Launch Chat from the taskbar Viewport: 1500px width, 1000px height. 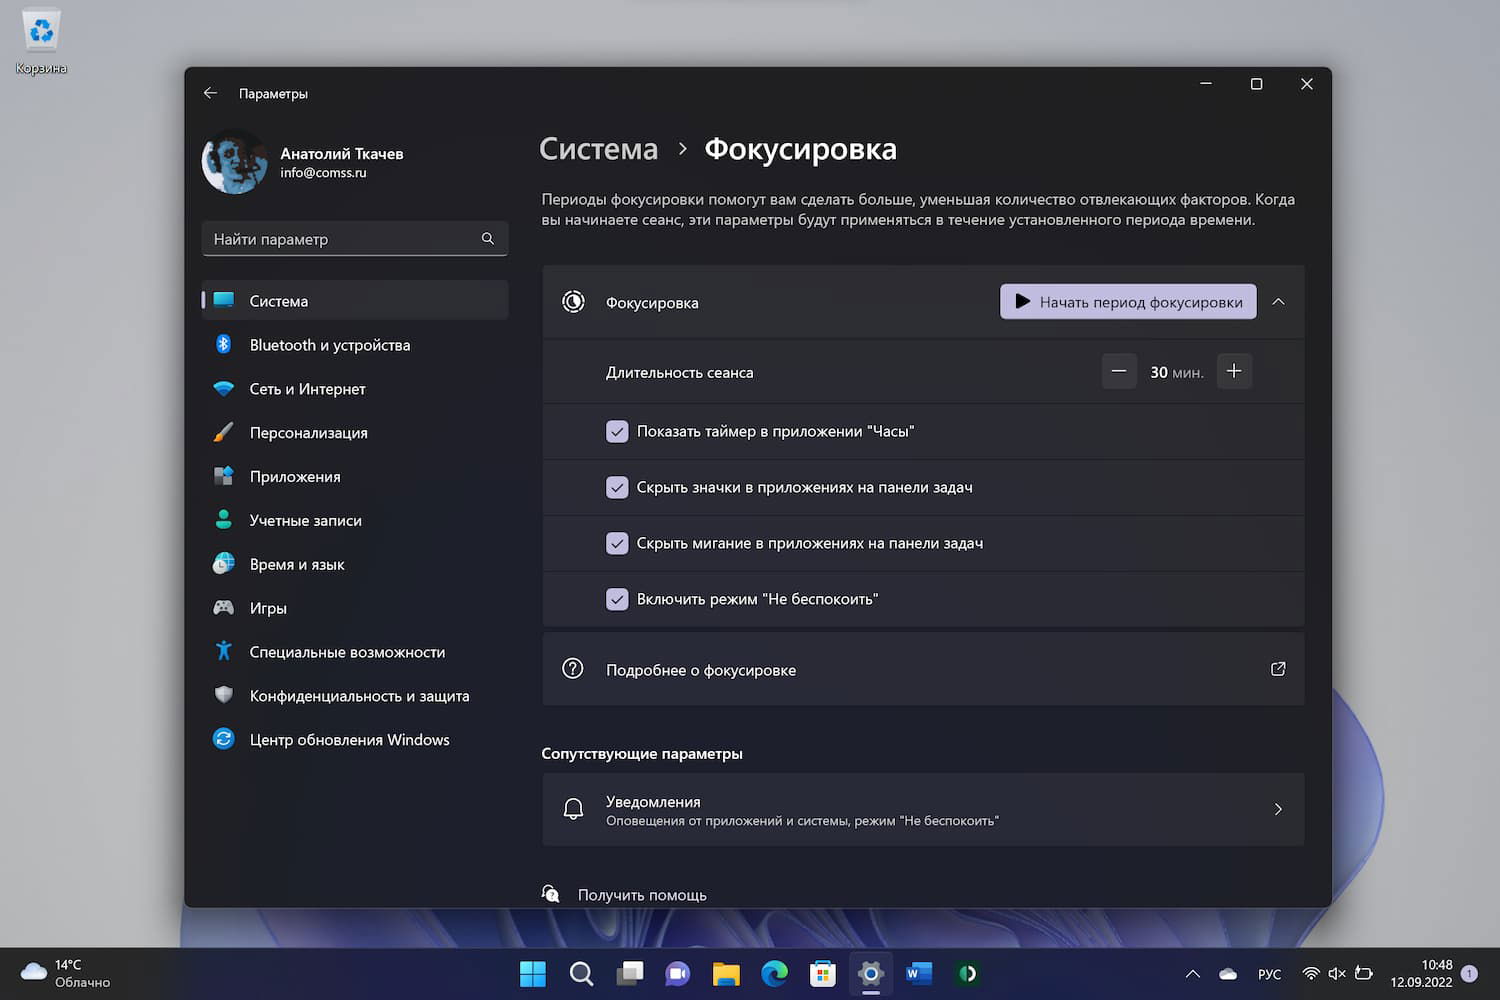[x=678, y=973]
